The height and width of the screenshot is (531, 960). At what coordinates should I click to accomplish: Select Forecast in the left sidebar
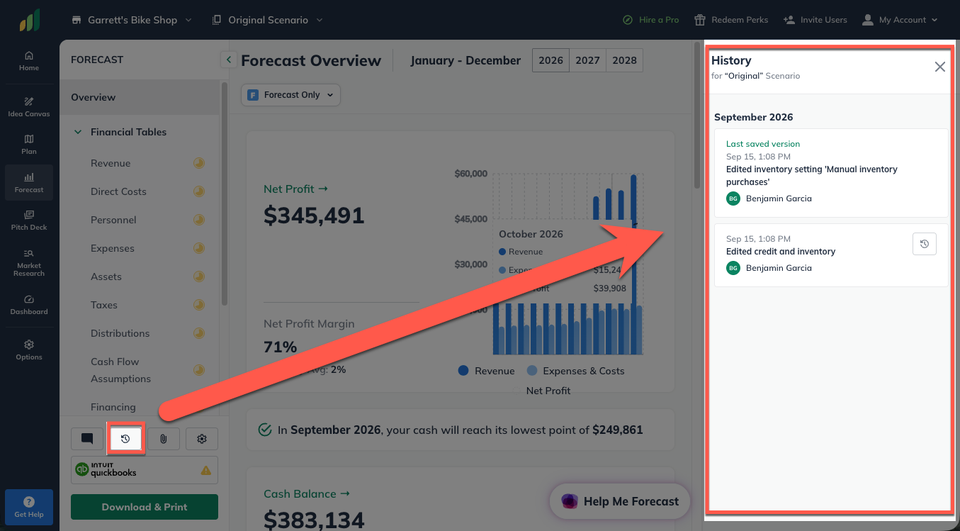(29, 183)
